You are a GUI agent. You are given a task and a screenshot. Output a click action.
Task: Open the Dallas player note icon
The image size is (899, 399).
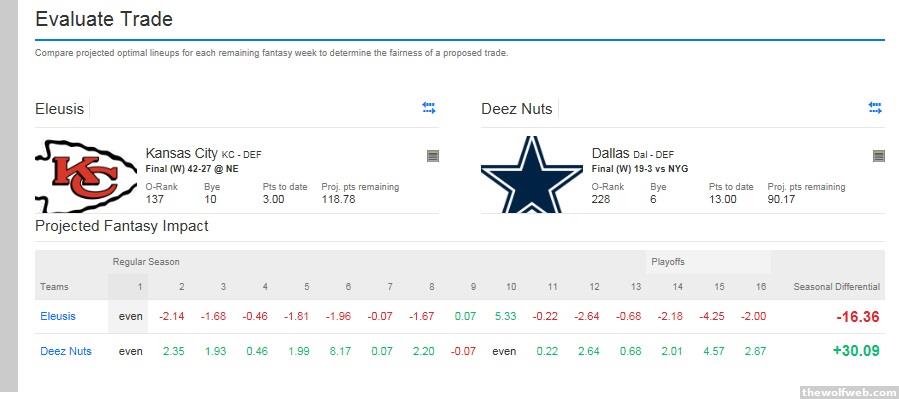pyautogui.click(x=878, y=155)
